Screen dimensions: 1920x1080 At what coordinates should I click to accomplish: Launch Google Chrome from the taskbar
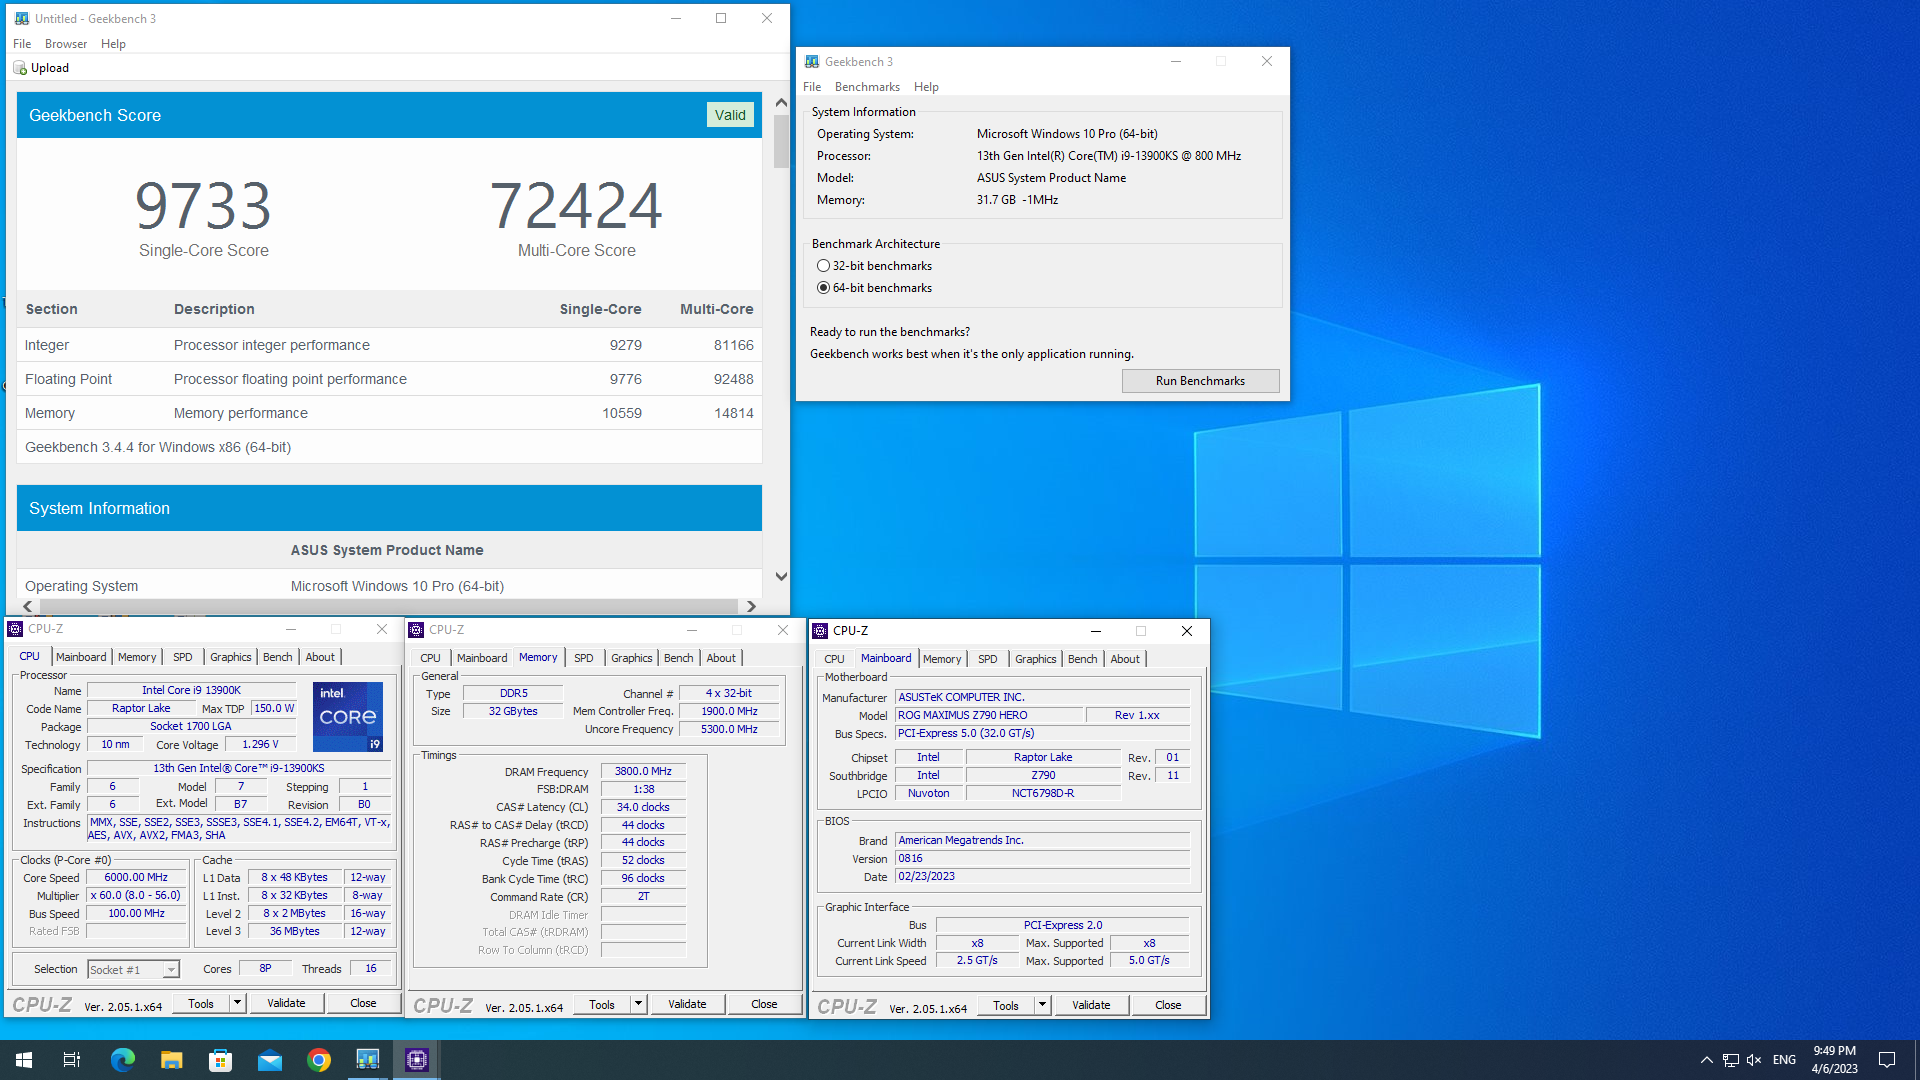click(x=318, y=1060)
